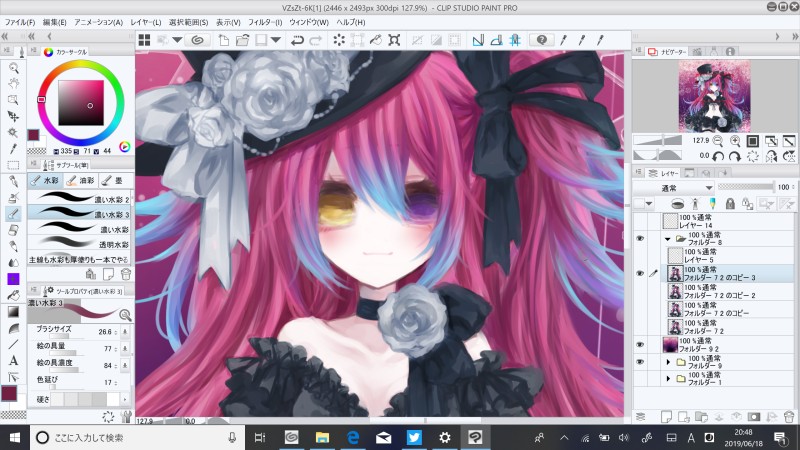Expand the フォルダー 9 folder
This screenshot has height=450, width=800.
click(x=668, y=362)
